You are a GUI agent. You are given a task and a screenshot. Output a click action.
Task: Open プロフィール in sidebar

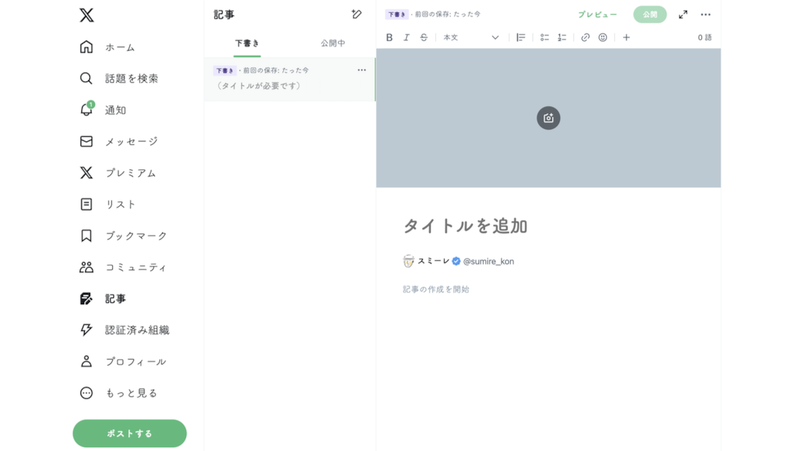pos(123,361)
